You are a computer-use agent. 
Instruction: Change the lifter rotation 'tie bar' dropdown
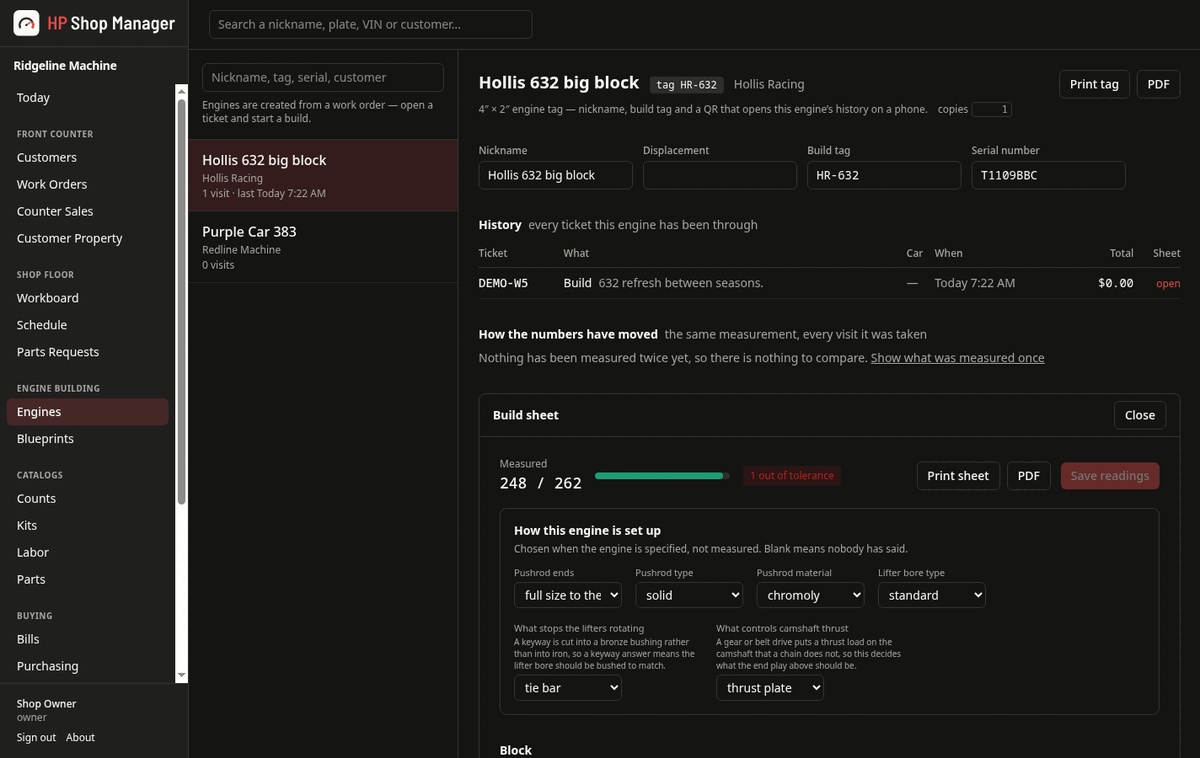(568, 688)
